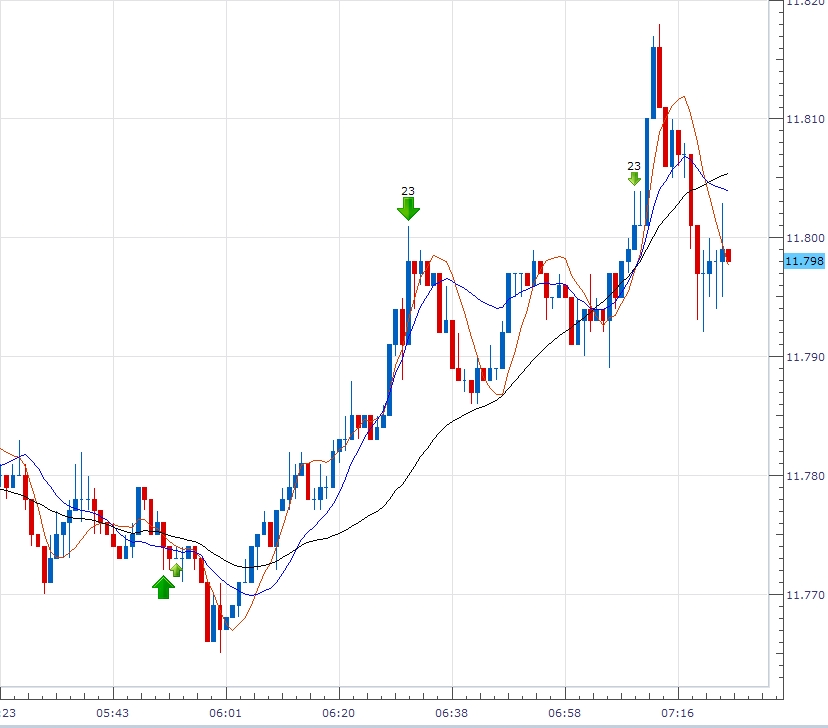Viewport: 828px width, 728px height.
Task: Click the 11.770 price axis label
Action: pyautogui.click(x=805, y=595)
